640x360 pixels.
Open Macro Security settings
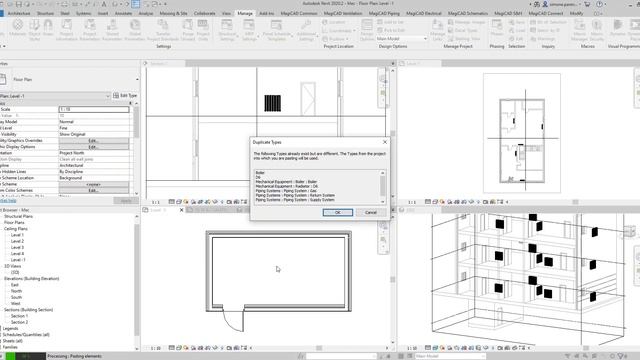(597, 29)
